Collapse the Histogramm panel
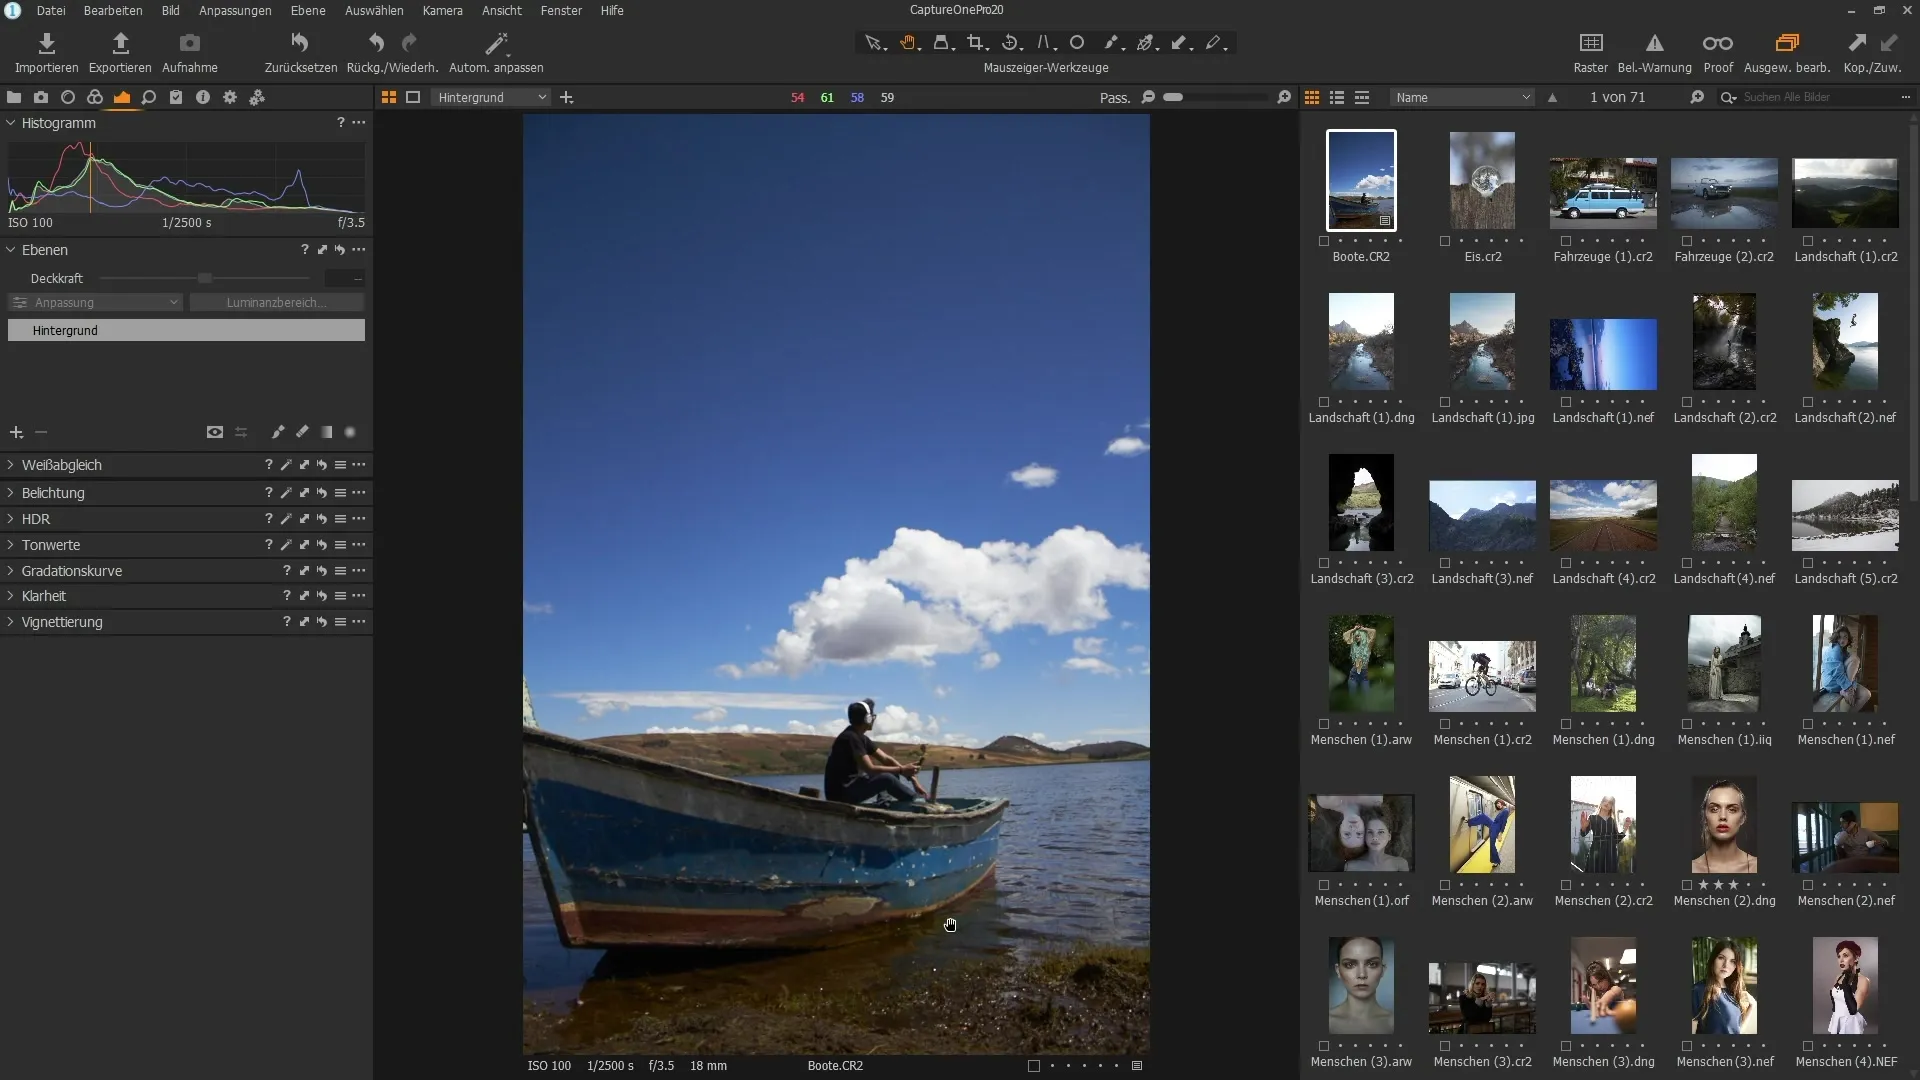Viewport: 1920px width, 1080px height. 11,123
